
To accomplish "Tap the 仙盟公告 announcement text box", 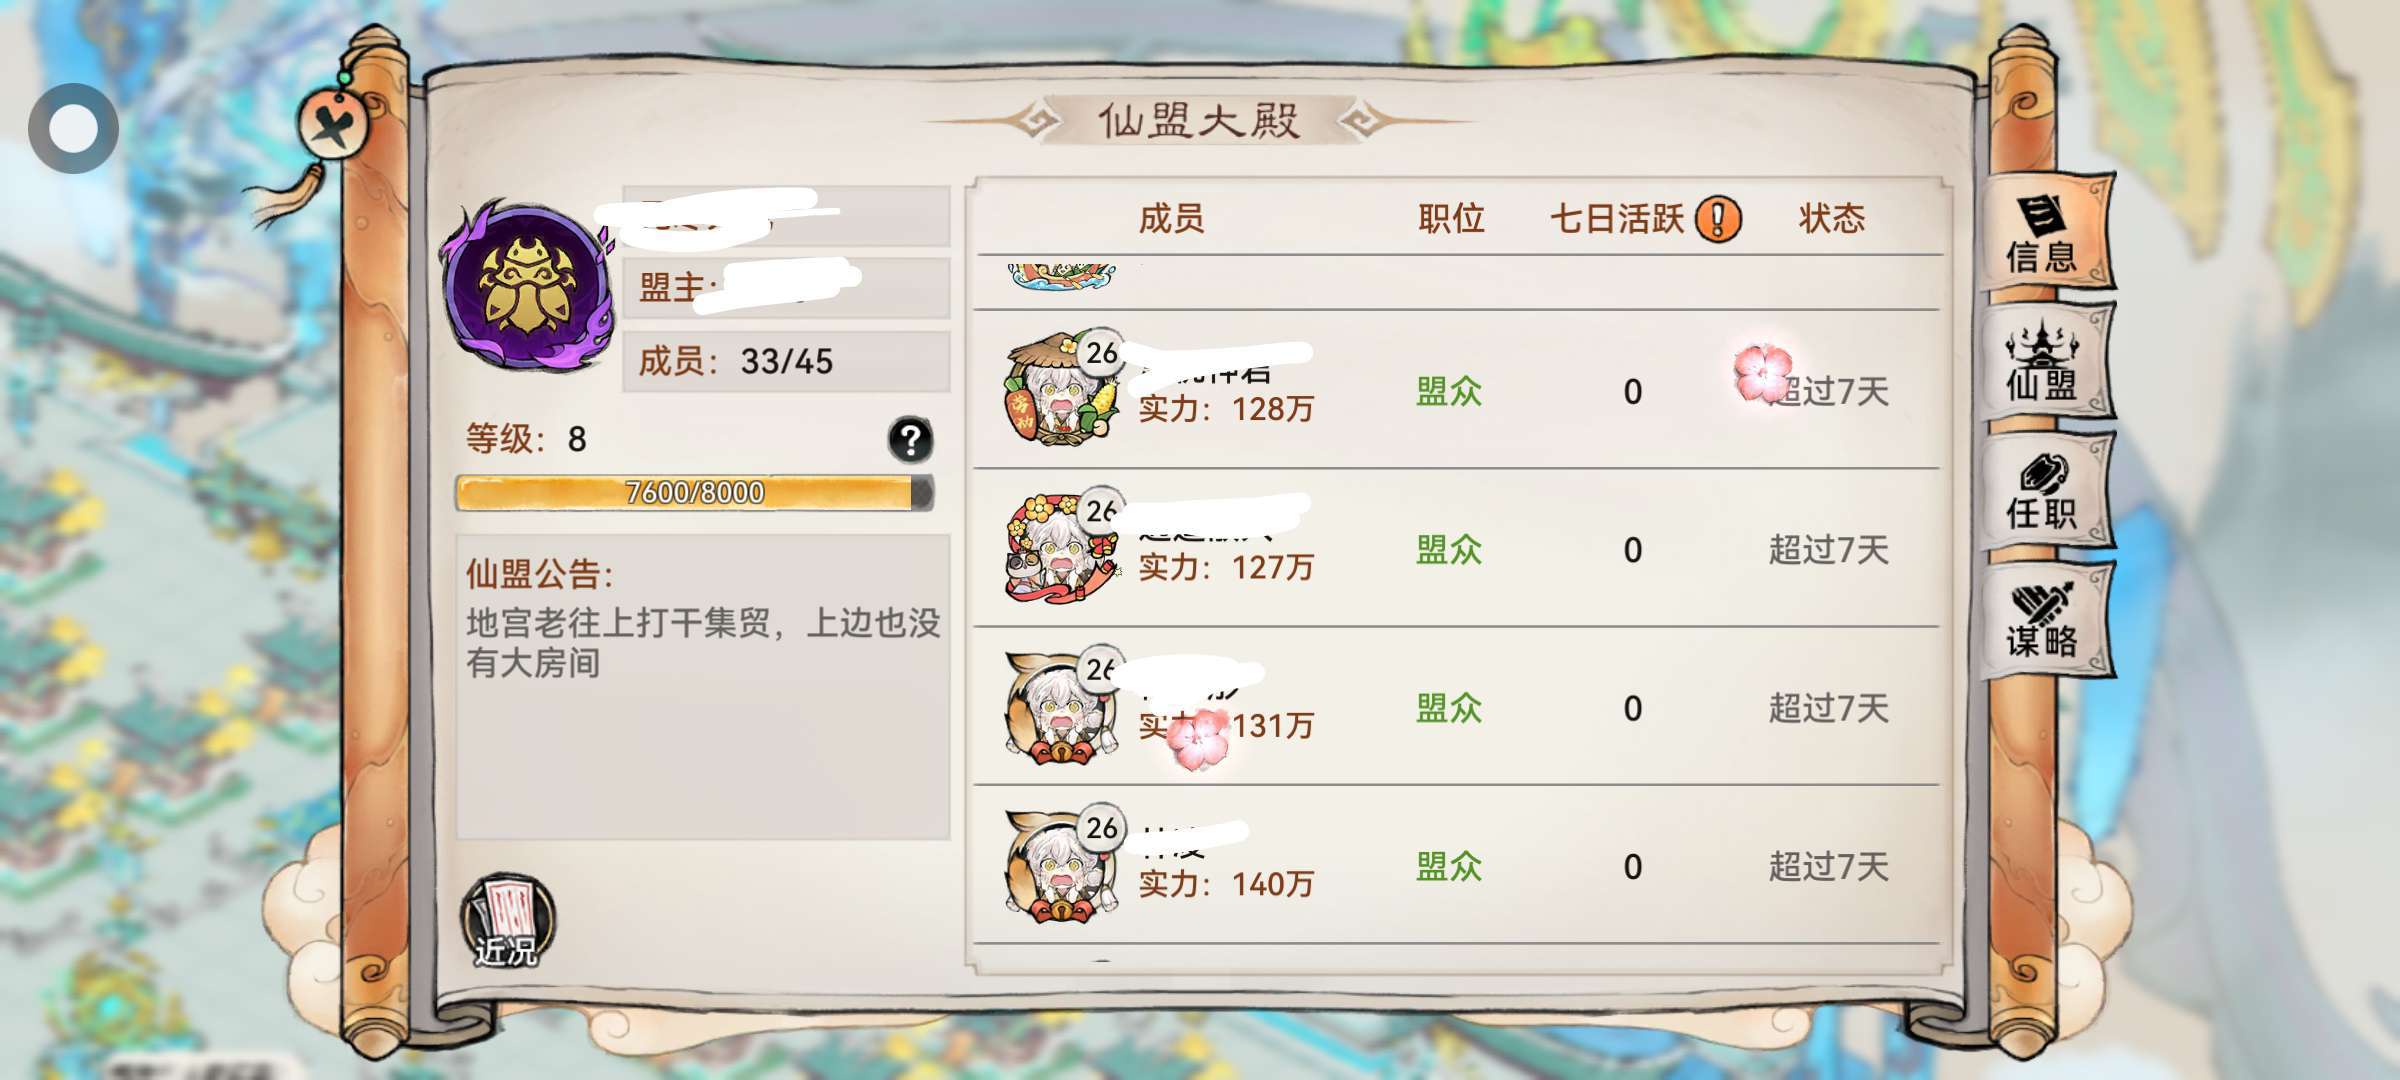I will tap(703, 687).
